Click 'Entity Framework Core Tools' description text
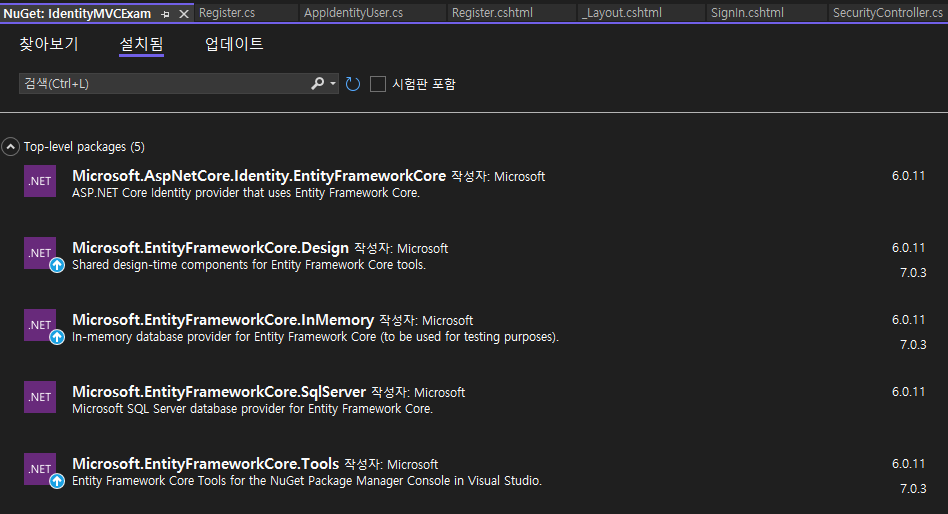The width and height of the screenshot is (948, 514). click(x=307, y=481)
